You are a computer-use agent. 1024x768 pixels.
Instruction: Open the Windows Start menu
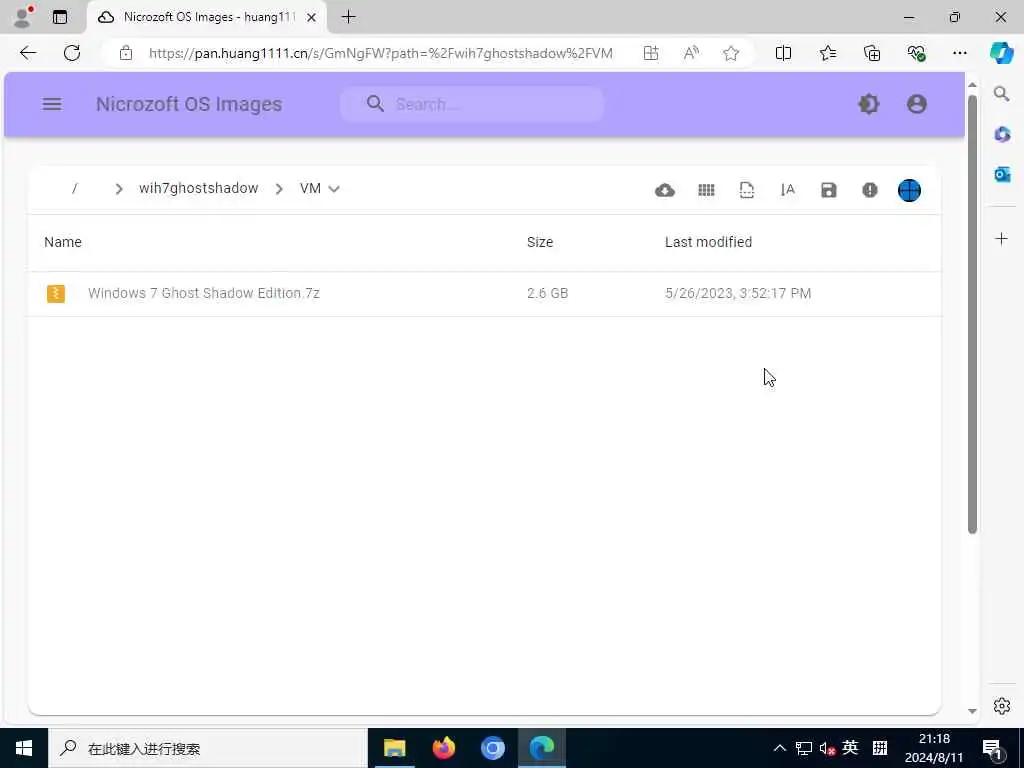tap(24, 748)
